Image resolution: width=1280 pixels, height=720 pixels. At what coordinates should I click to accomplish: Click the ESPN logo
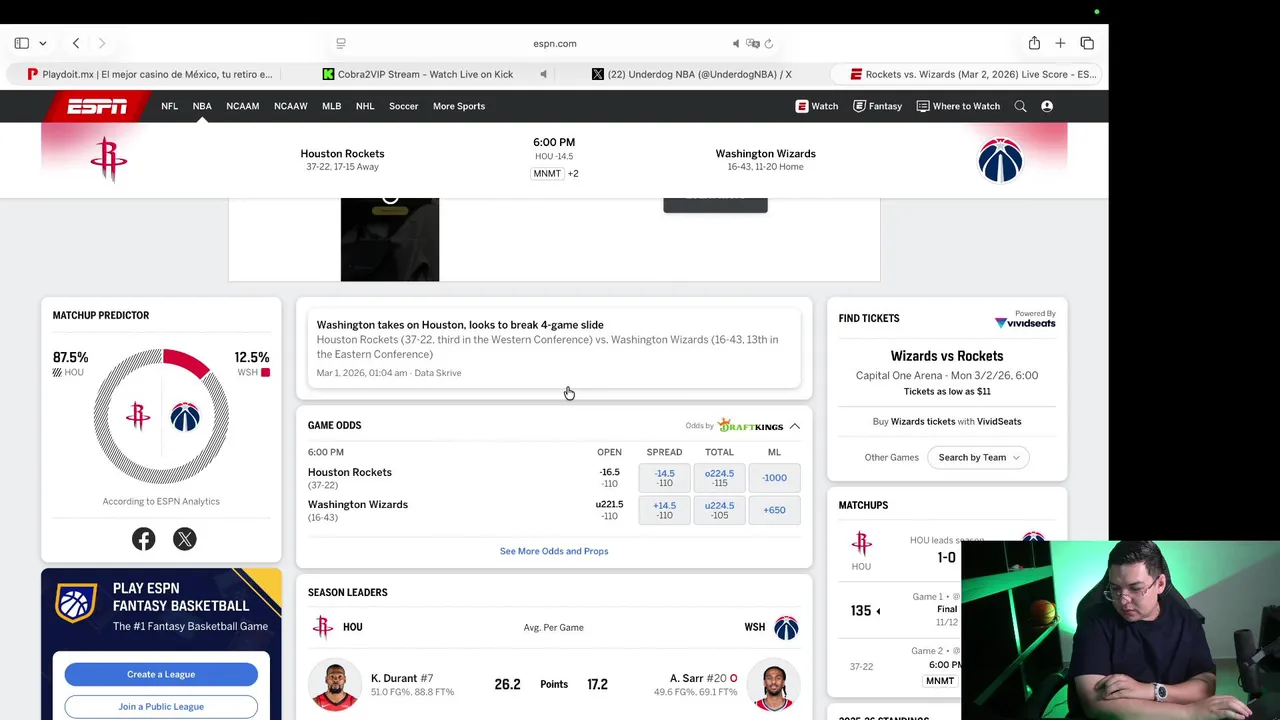pos(97,106)
